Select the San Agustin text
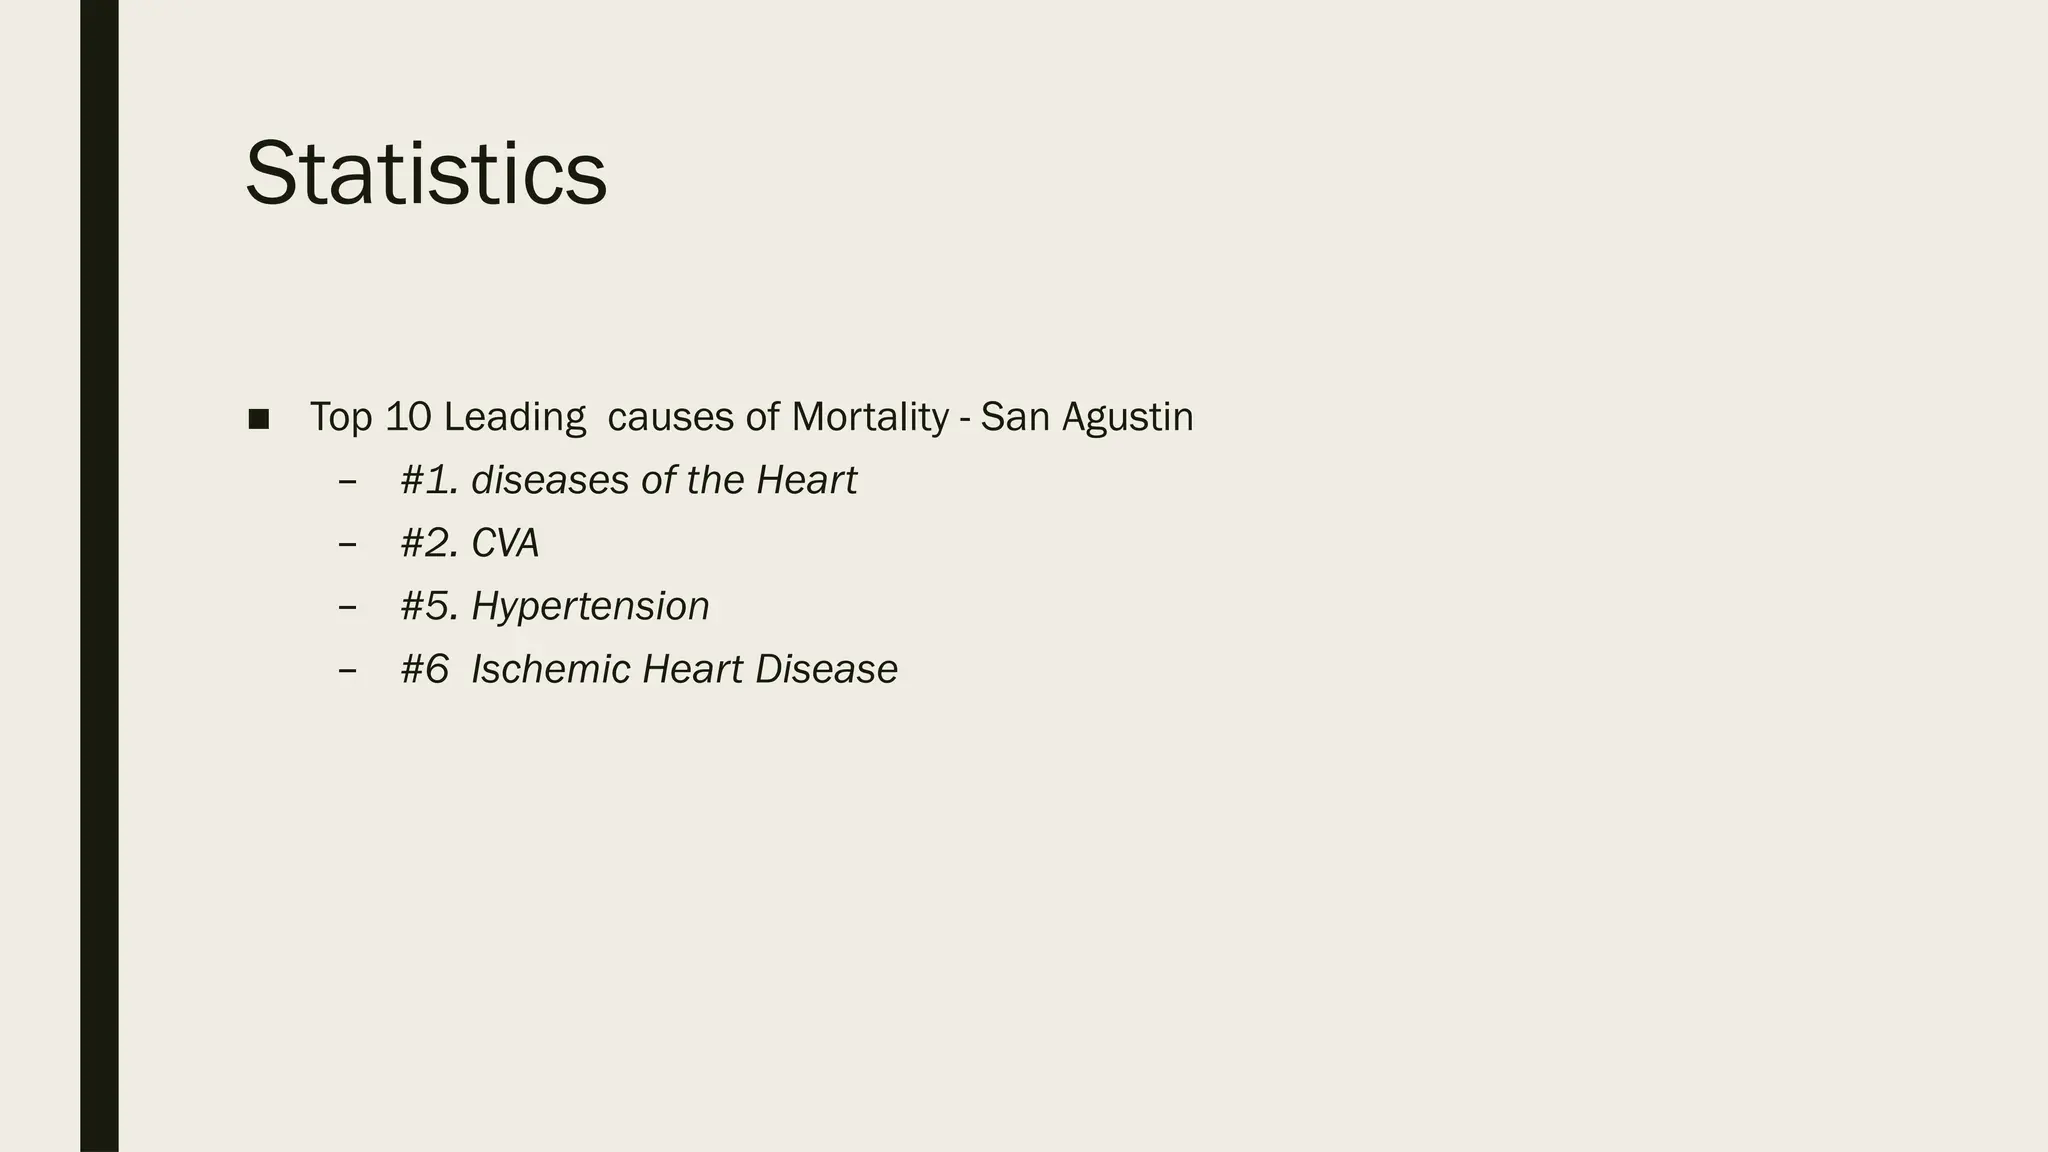2048x1152 pixels. [1087, 417]
